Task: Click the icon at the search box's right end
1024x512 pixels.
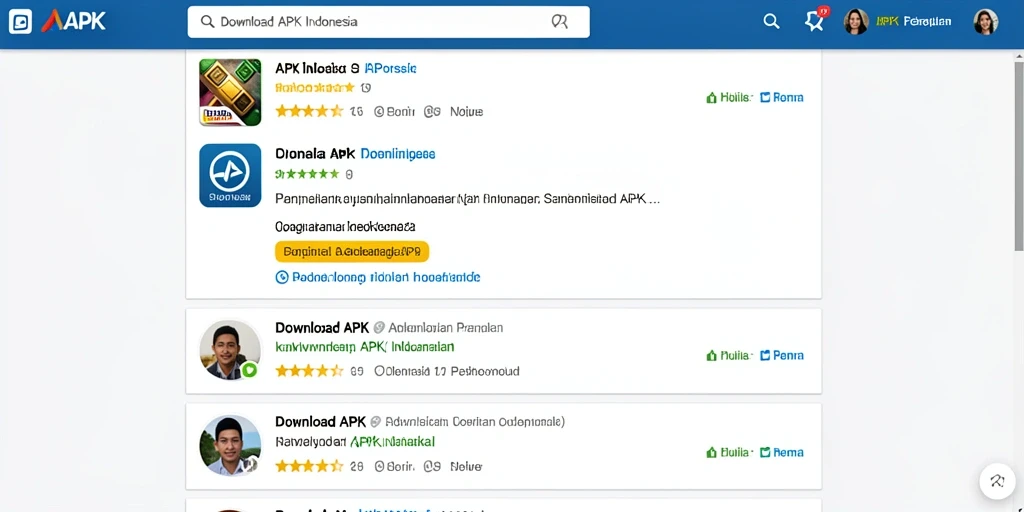Action: [560, 22]
